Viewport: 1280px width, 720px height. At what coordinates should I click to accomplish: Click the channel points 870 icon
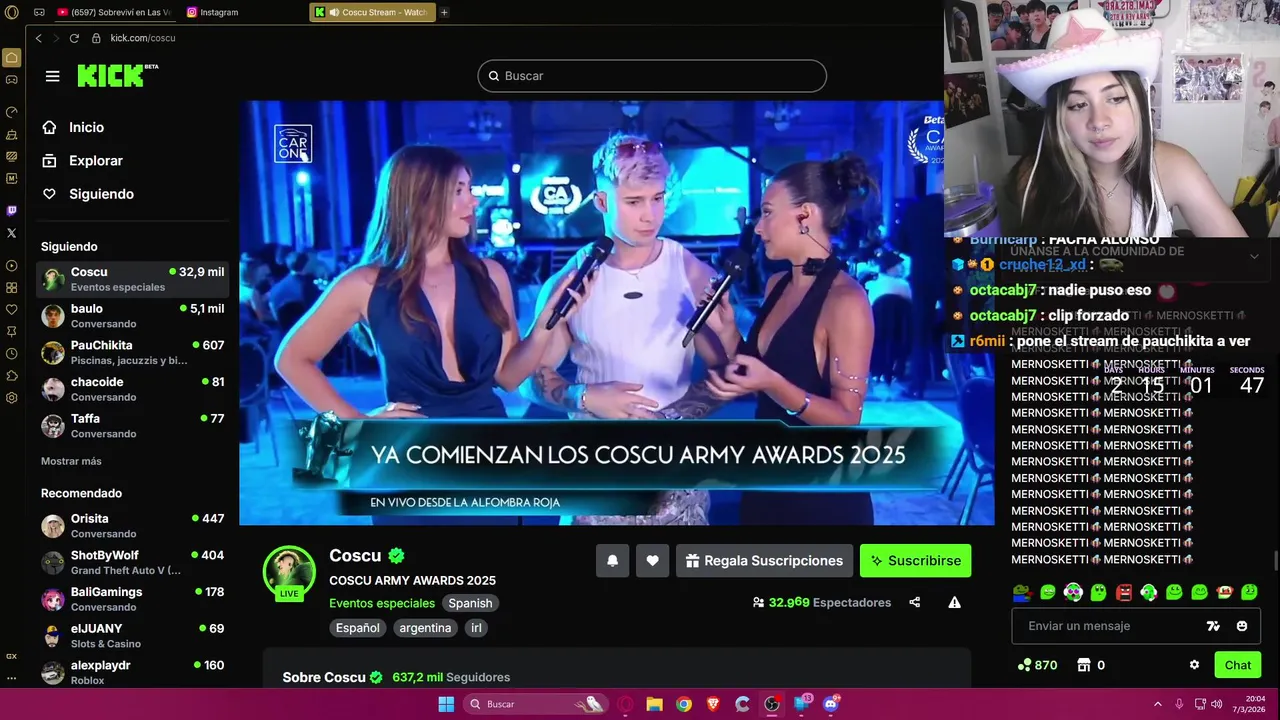tap(1024, 665)
